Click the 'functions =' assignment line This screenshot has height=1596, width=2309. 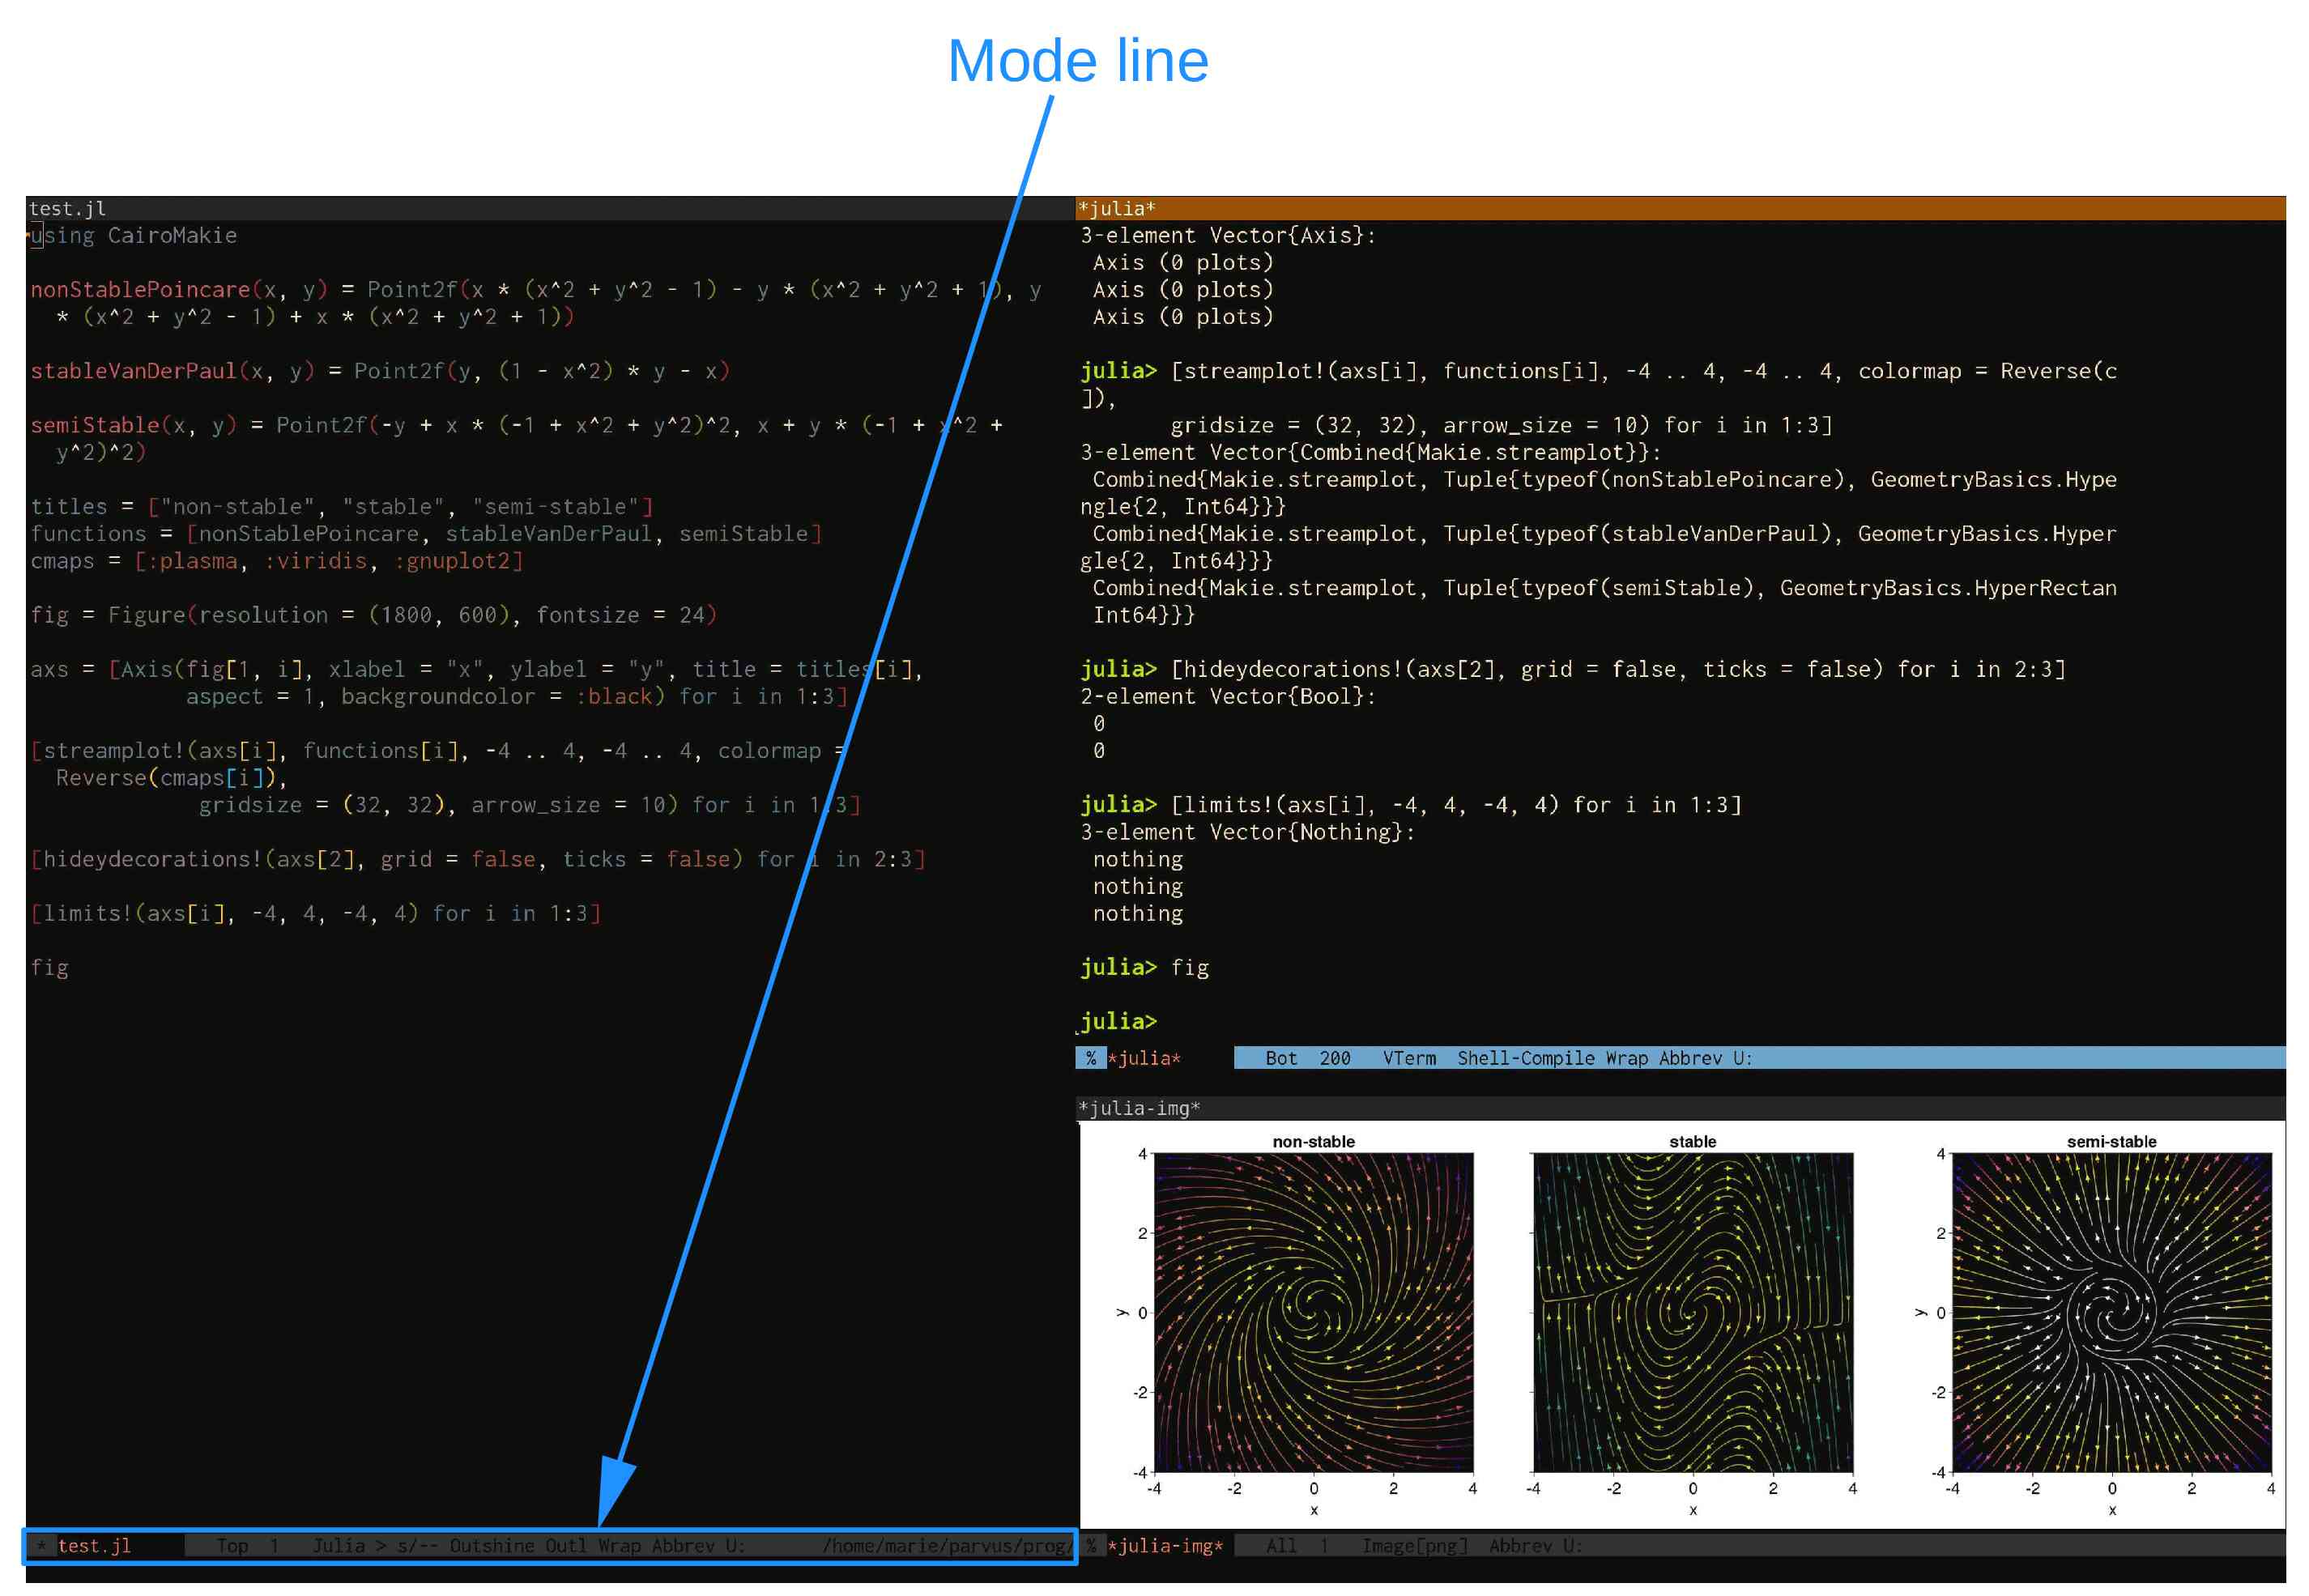[x=426, y=534]
